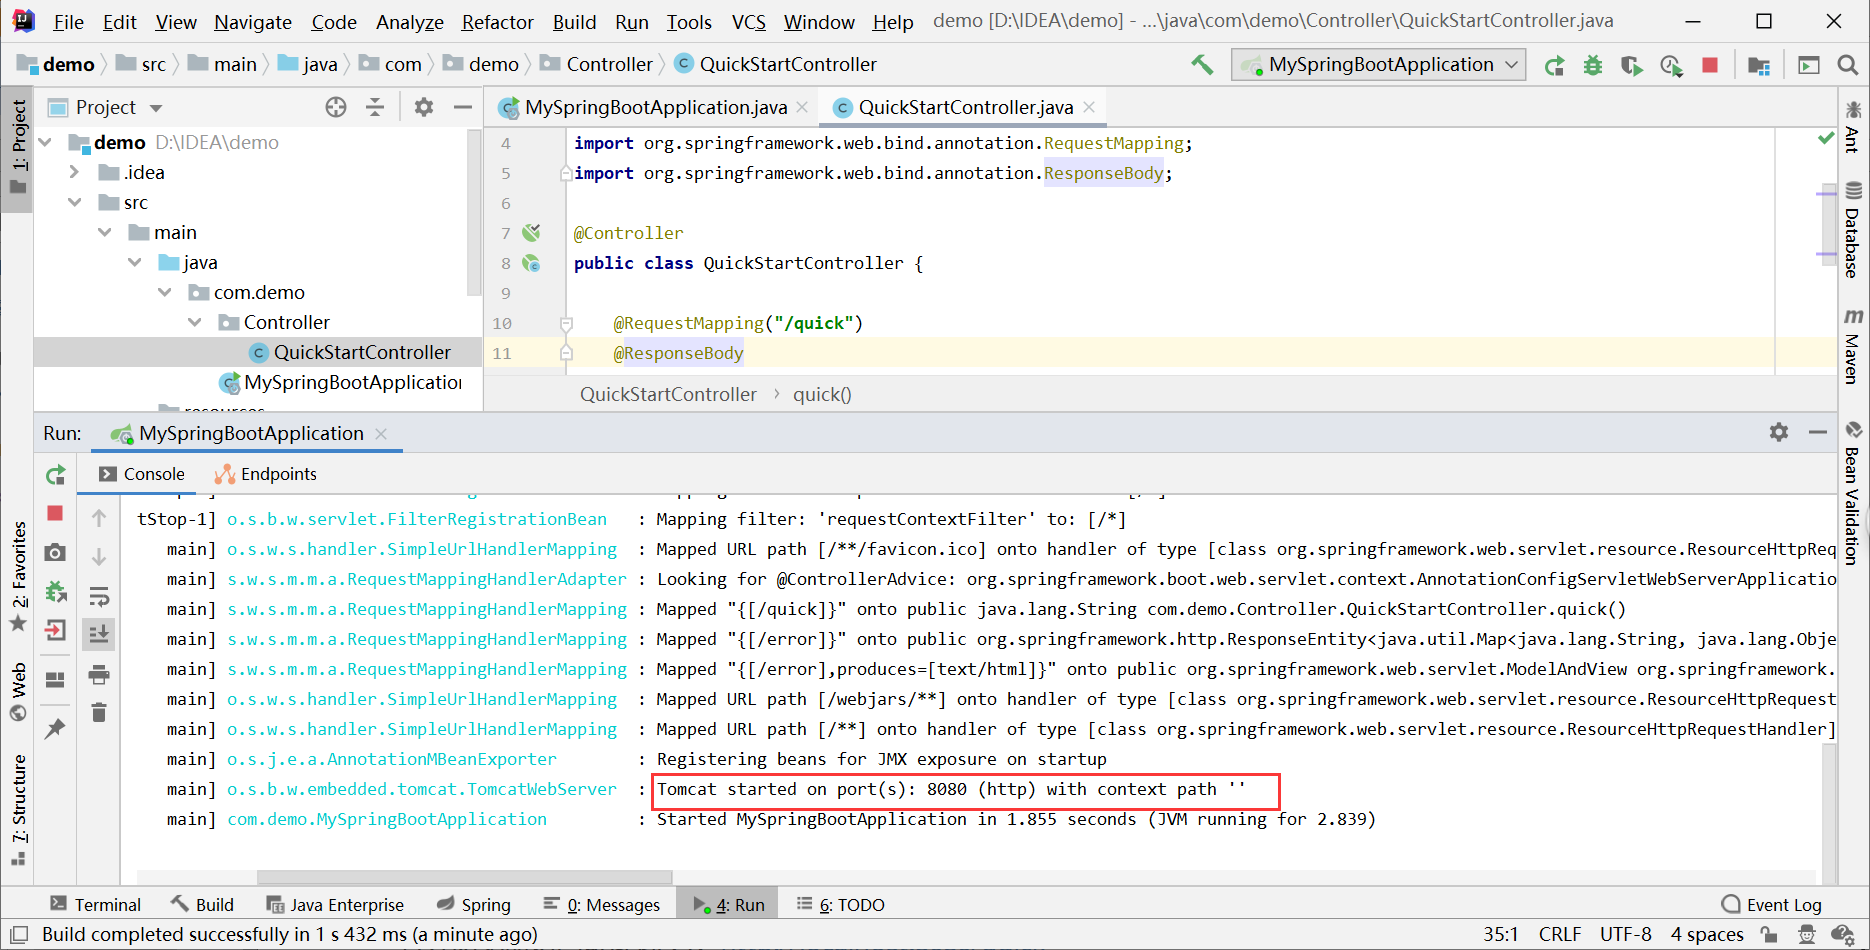Viewport: 1870px width, 950px height.
Task: Stop the application with the top toolbar red square
Action: pos(1710,65)
